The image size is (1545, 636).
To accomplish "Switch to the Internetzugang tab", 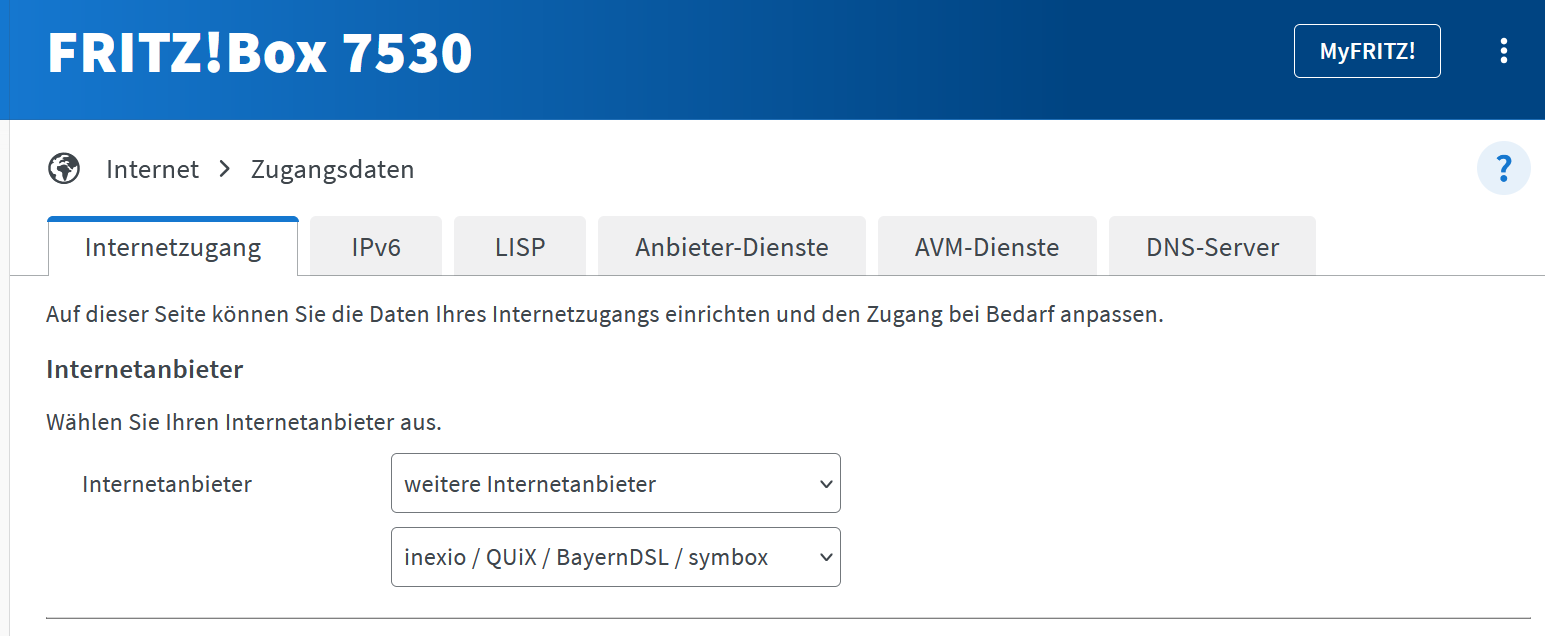I will click(173, 247).
